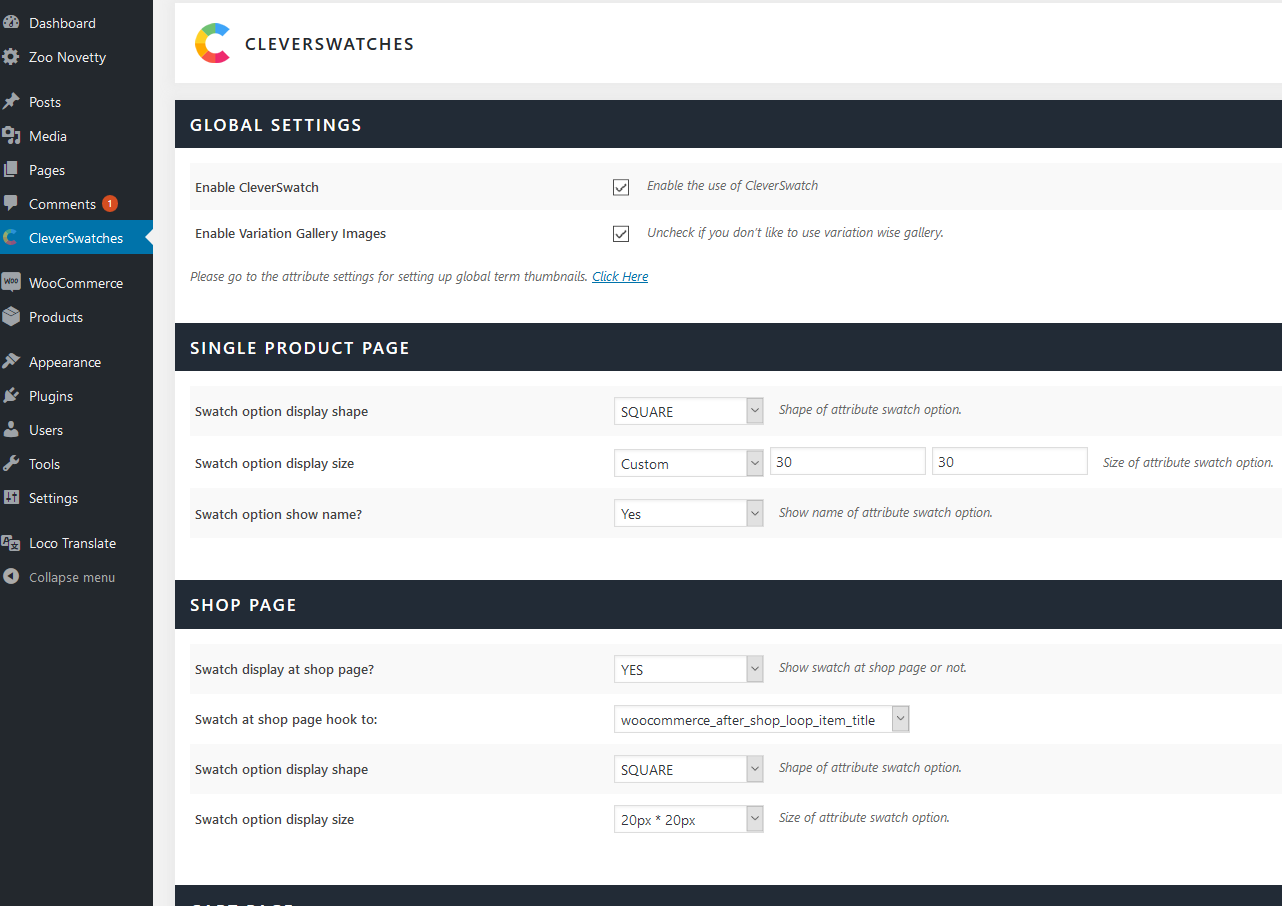
Task: Click Collapse menu label
Action: [x=72, y=577]
